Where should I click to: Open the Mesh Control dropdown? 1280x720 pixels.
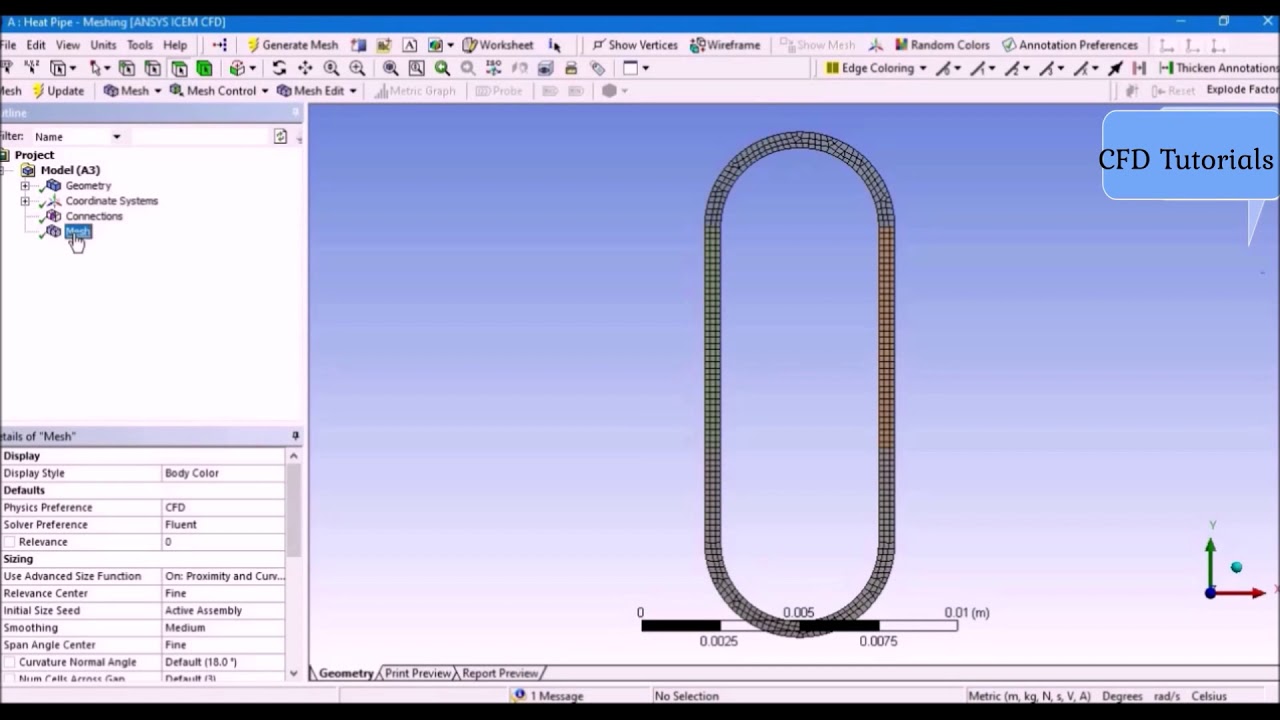[218, 90]
